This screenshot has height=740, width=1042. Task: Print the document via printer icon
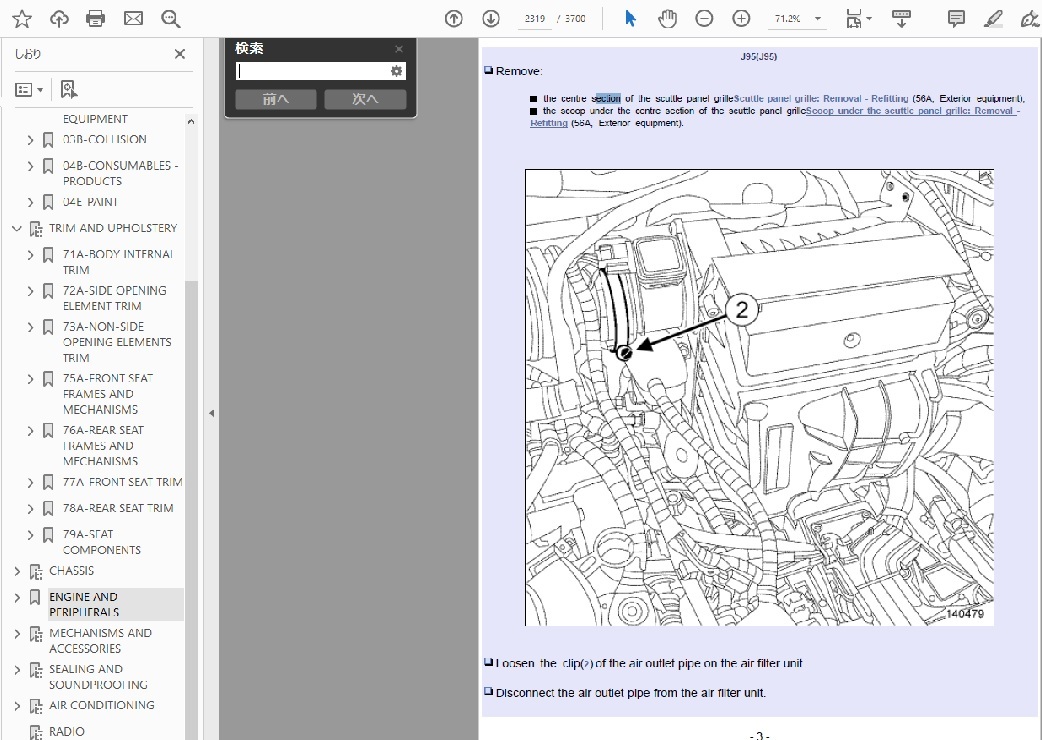point(96,19)
